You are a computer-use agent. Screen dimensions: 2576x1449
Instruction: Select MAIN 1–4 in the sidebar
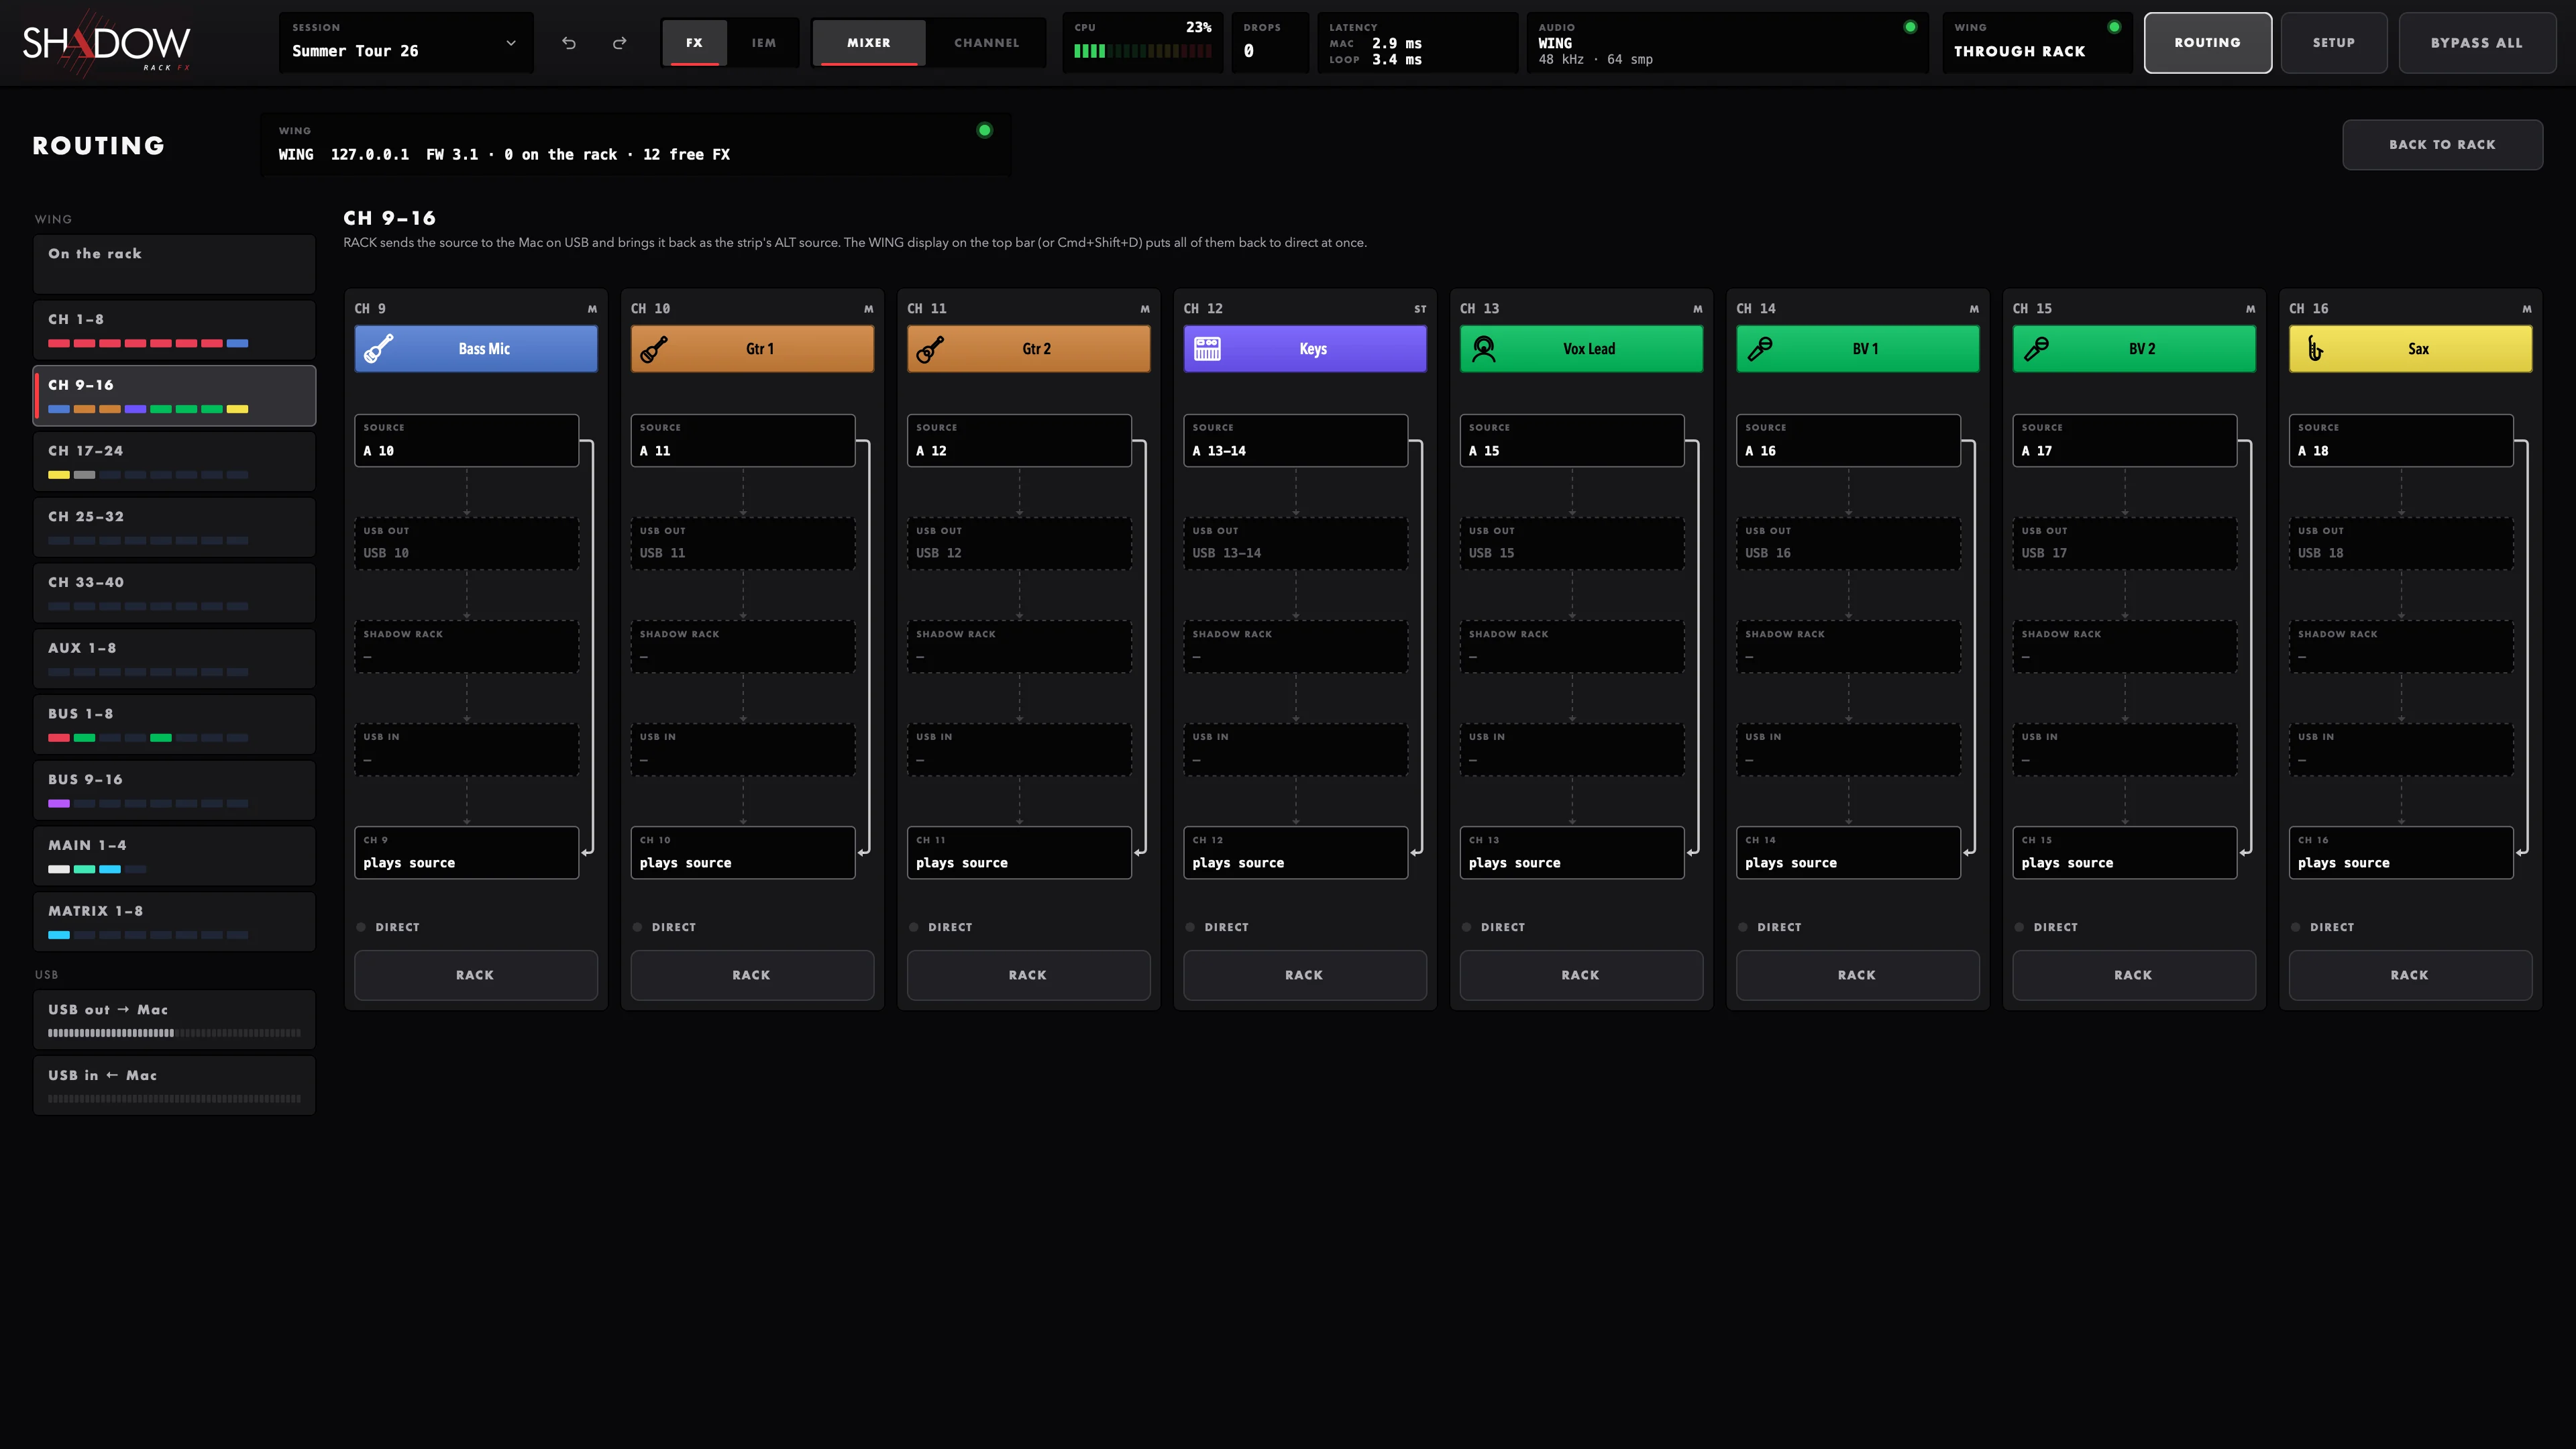[x=174, y=856]
